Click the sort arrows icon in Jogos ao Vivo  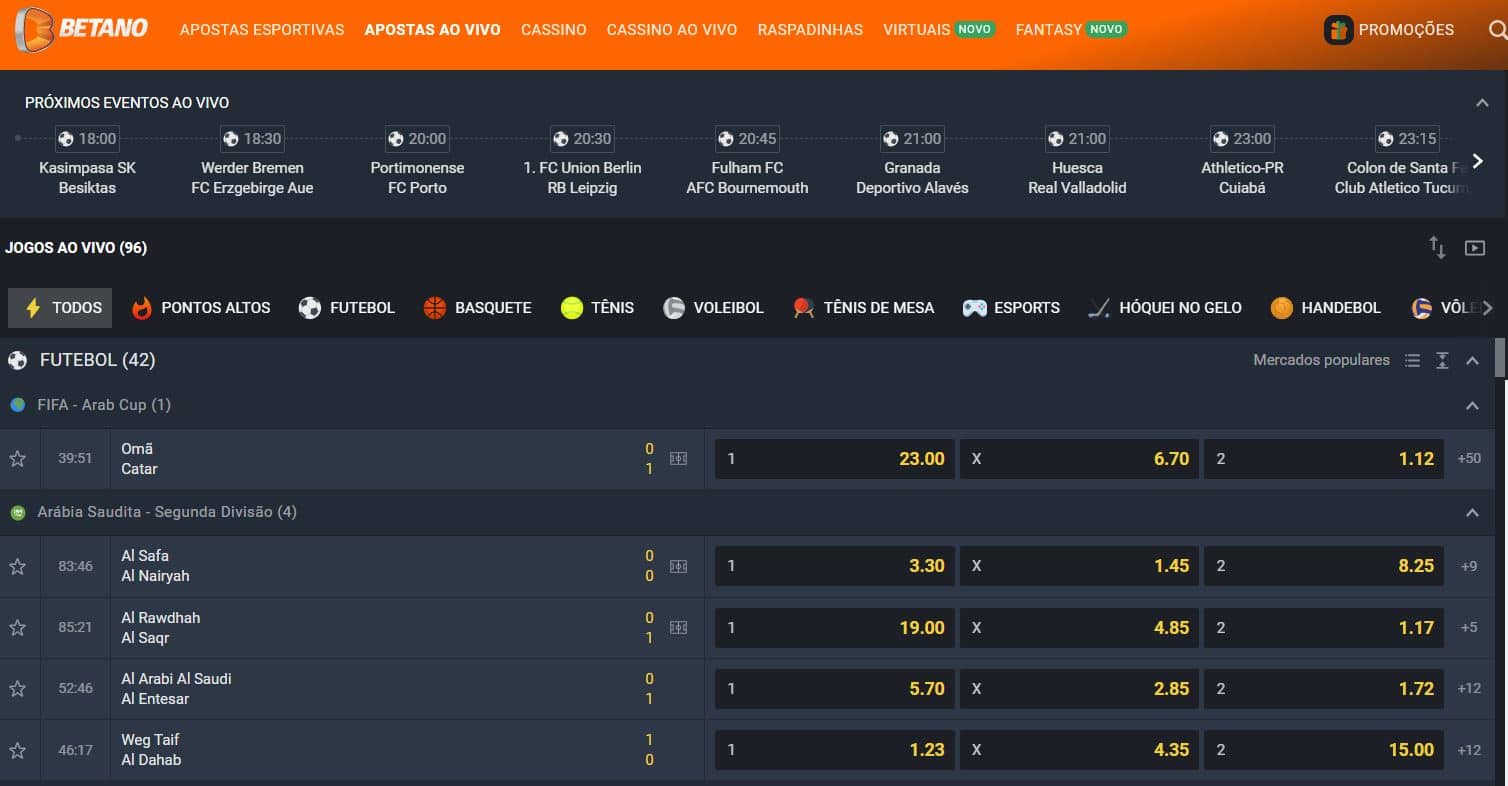click(1437, 248)
